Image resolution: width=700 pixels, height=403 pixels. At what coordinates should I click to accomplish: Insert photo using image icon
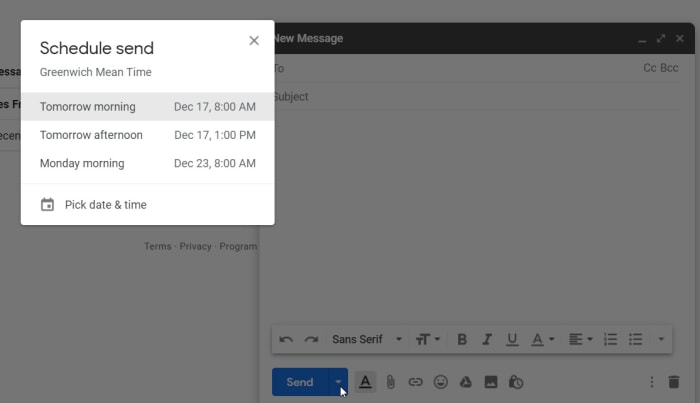[x=491, y=382]
